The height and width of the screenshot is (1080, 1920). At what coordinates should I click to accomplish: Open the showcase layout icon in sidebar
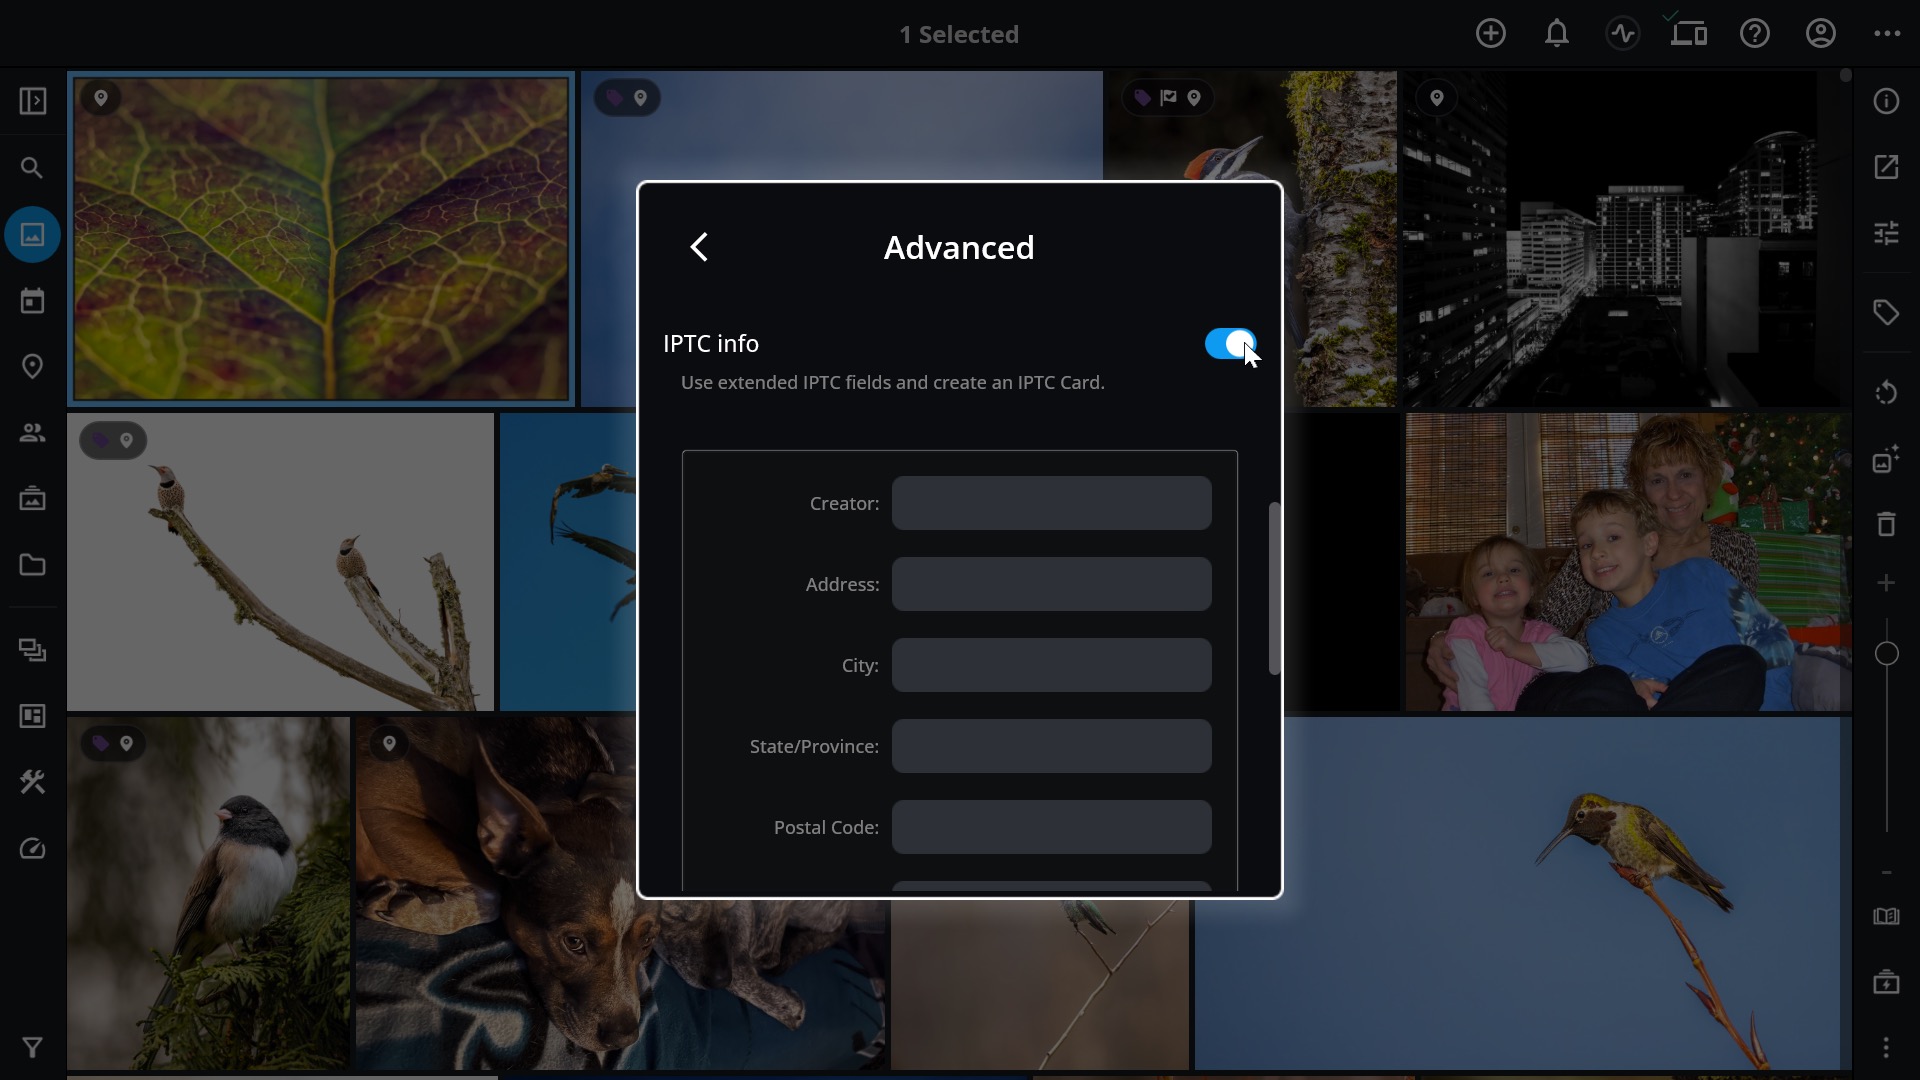point(33,717)
